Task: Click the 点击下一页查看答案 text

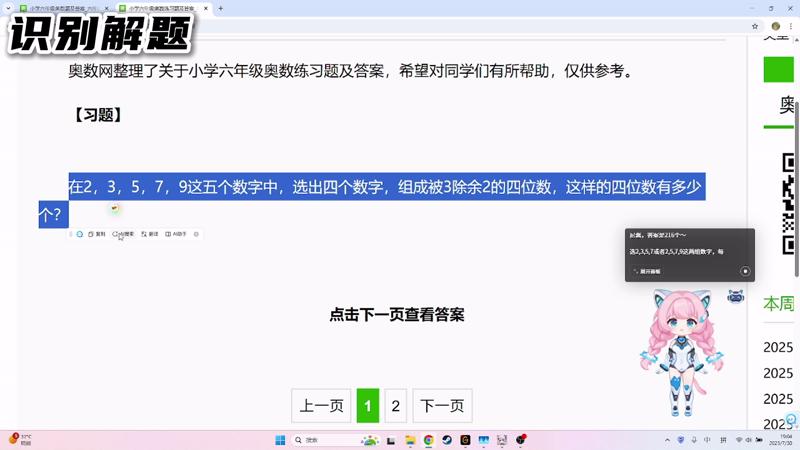Action: click(397, 314)
